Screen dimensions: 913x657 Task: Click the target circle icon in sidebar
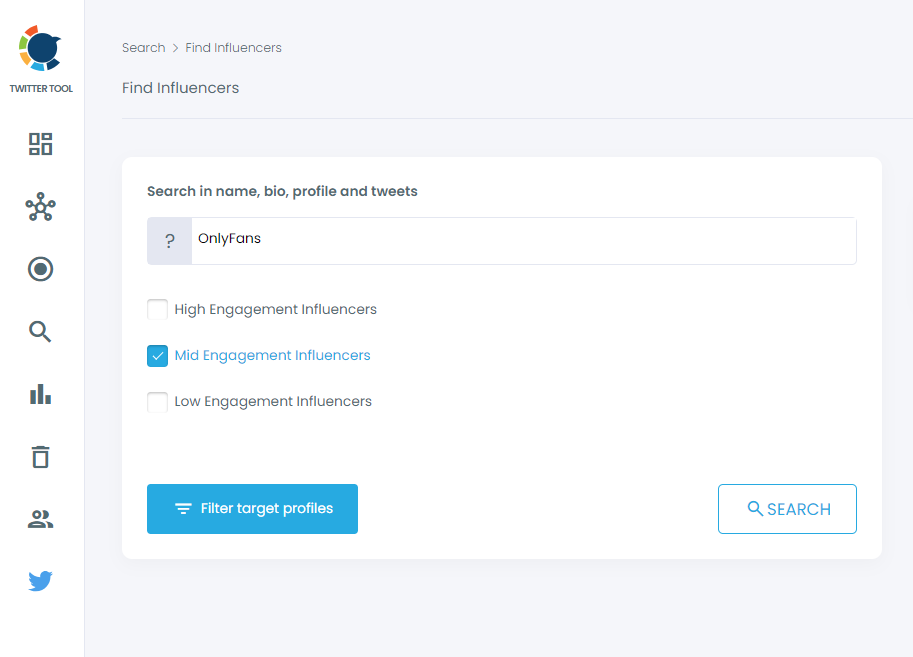tap(40, 269)
